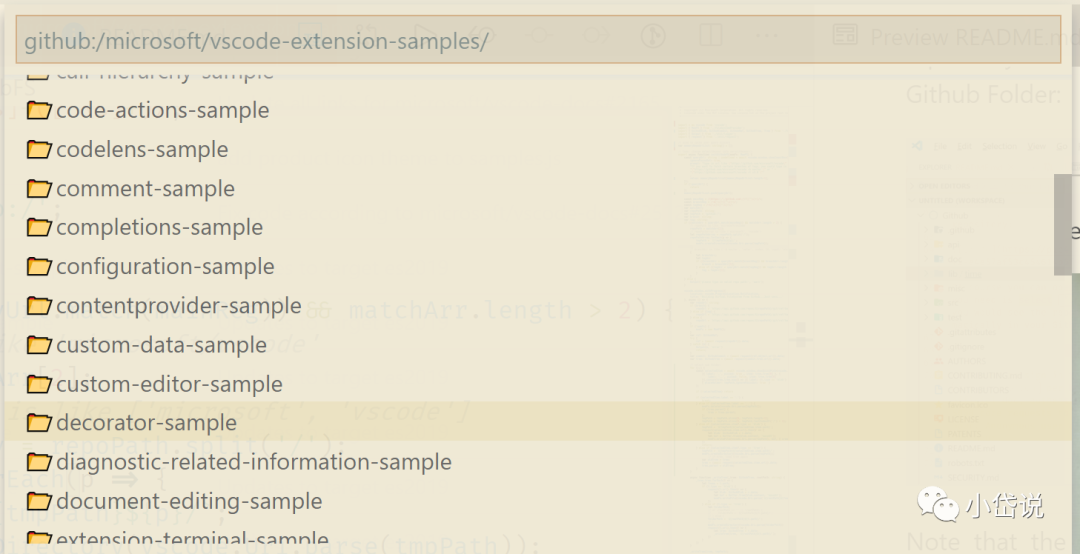
Task: Click the code-actions-sample folder icon
Action: click(39, 110)
